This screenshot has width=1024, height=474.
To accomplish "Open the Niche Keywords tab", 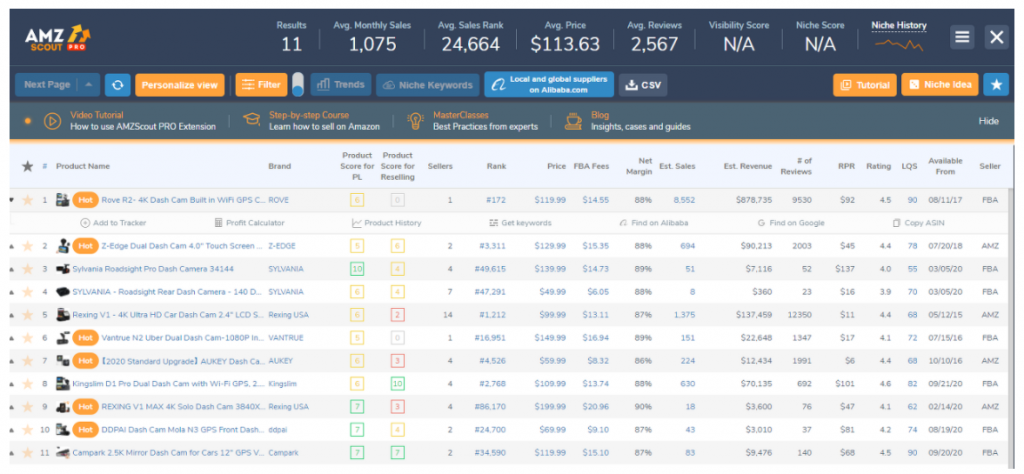I will tap(428, 85).
